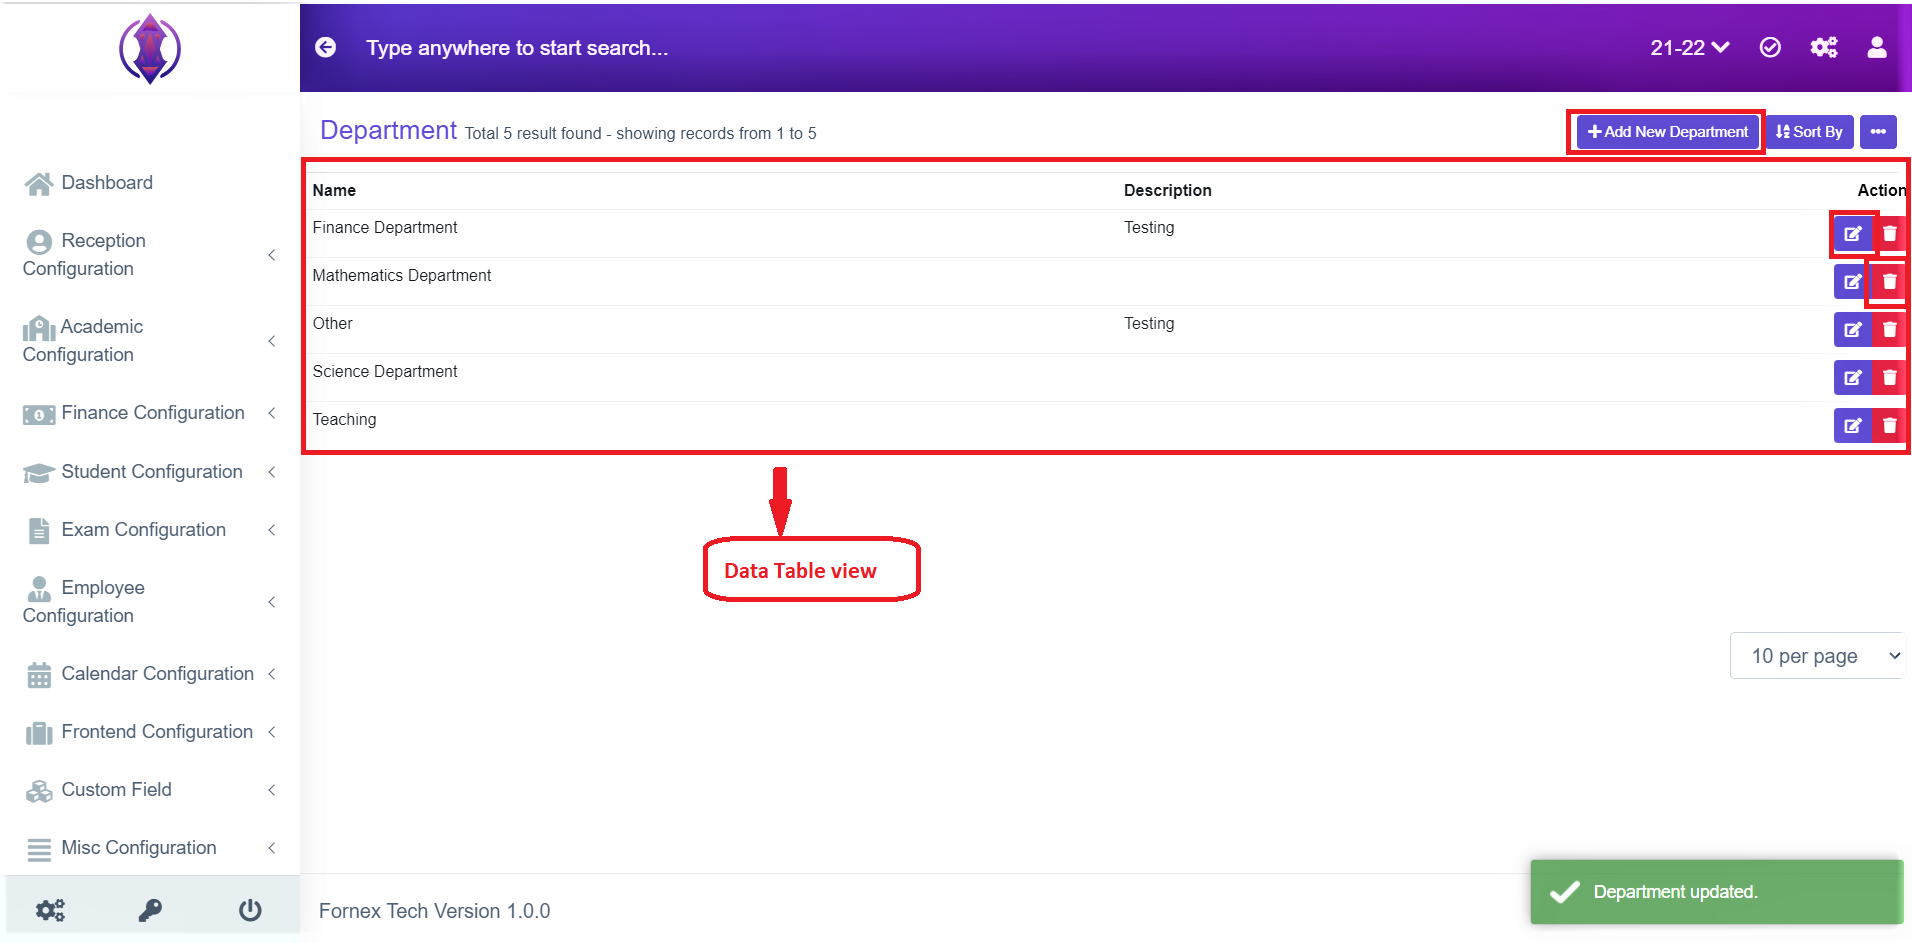Click the Name column header

click(x=334, y=190)
